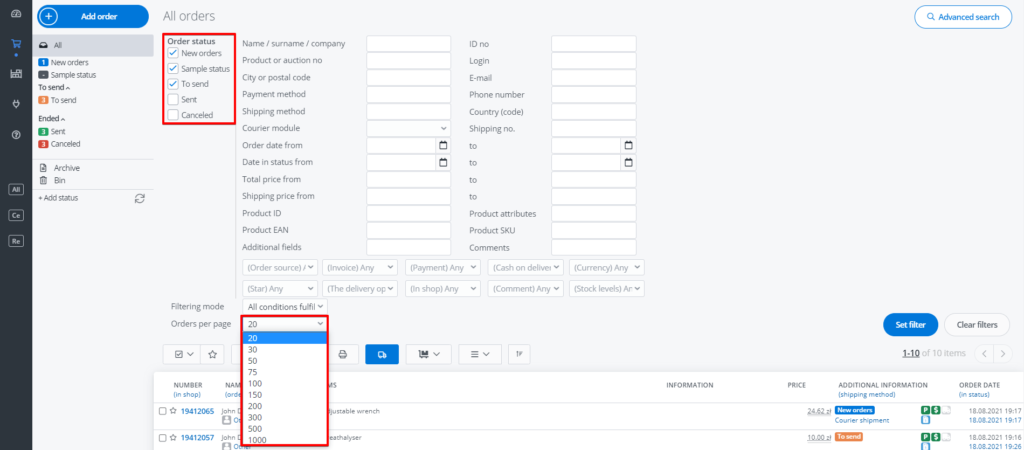The height and width of the screenshot is (450, 1024).
Task: Click Clear filters button
Action: tap(977, 325)
